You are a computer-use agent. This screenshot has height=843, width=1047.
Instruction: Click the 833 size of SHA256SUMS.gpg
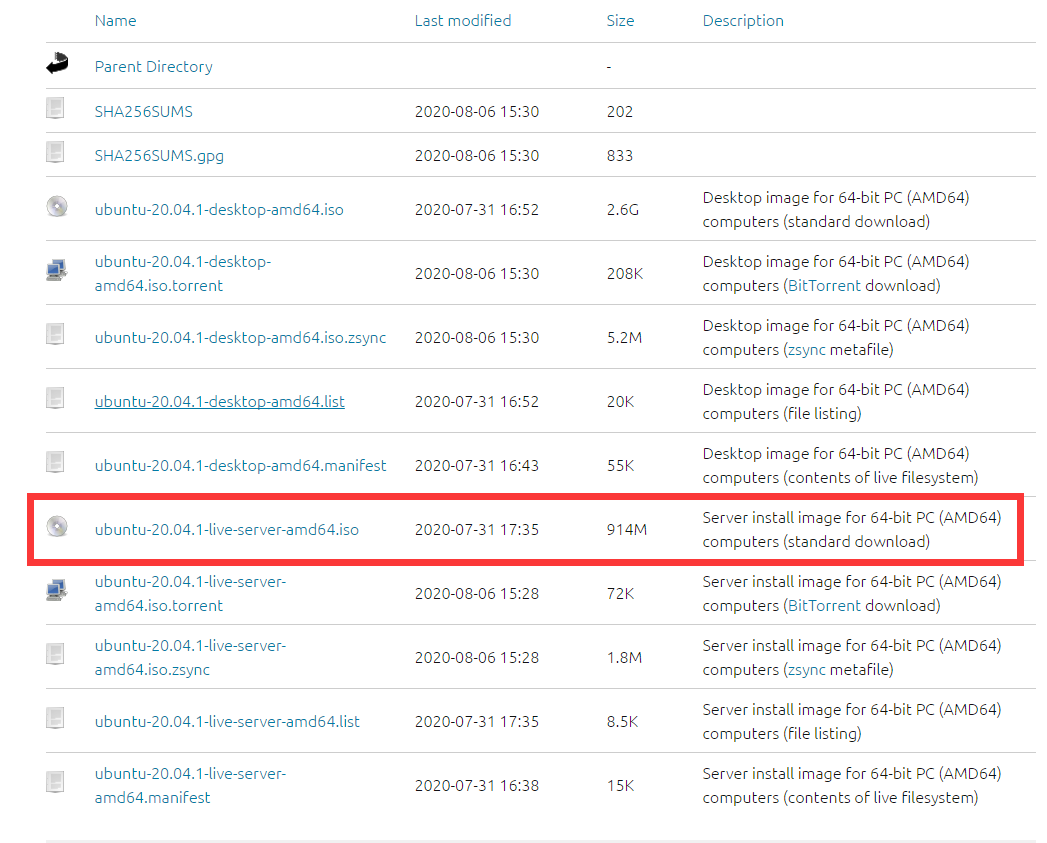620,156
